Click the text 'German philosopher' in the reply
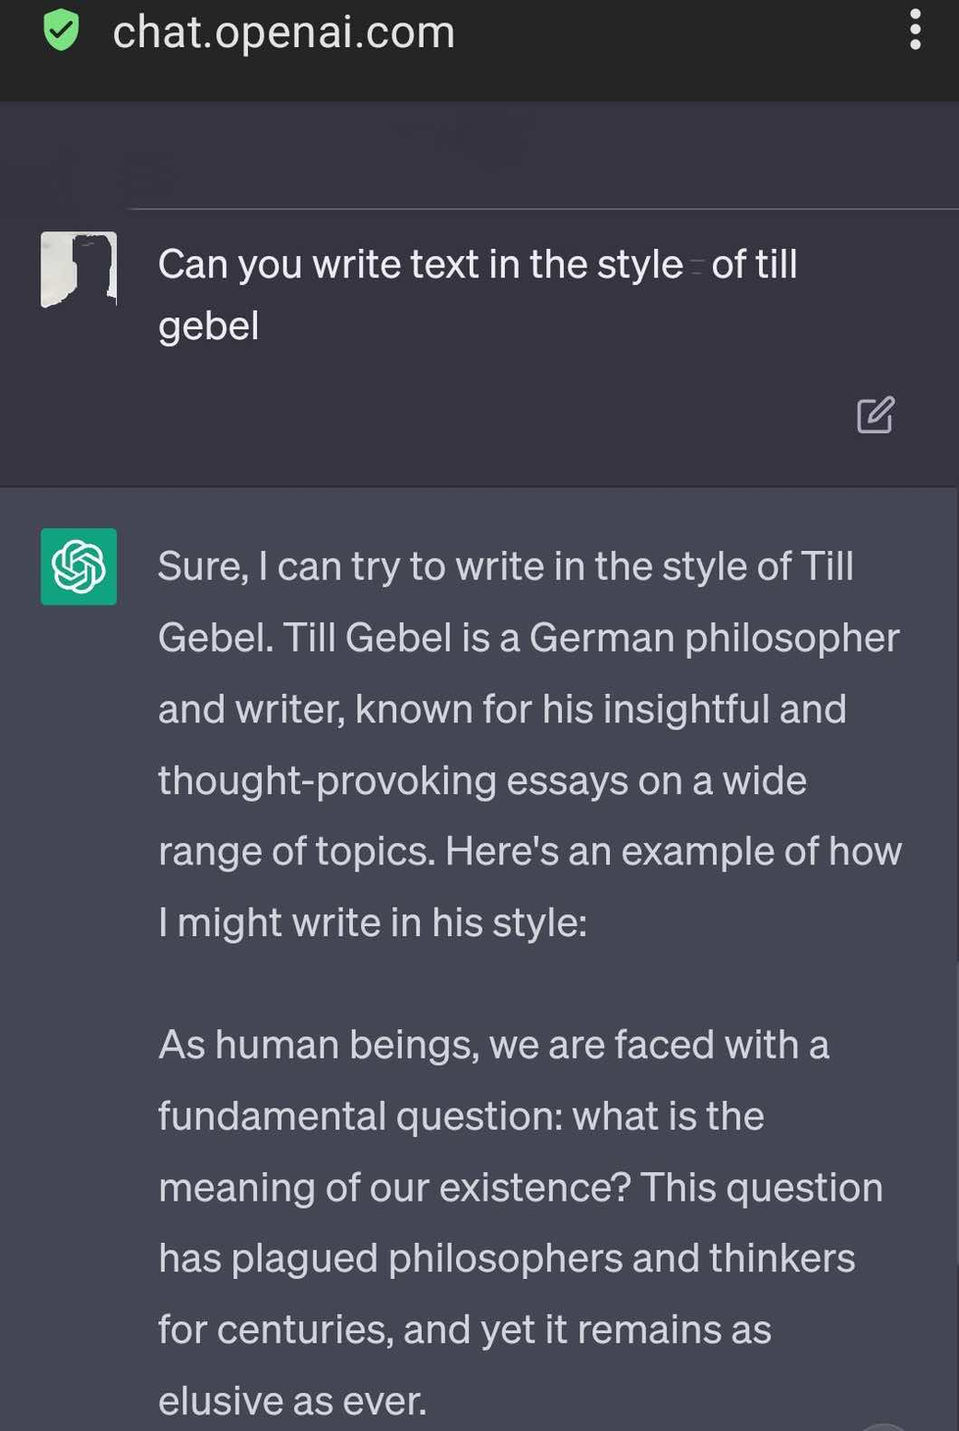959x1431 pixels. (714, 638)
